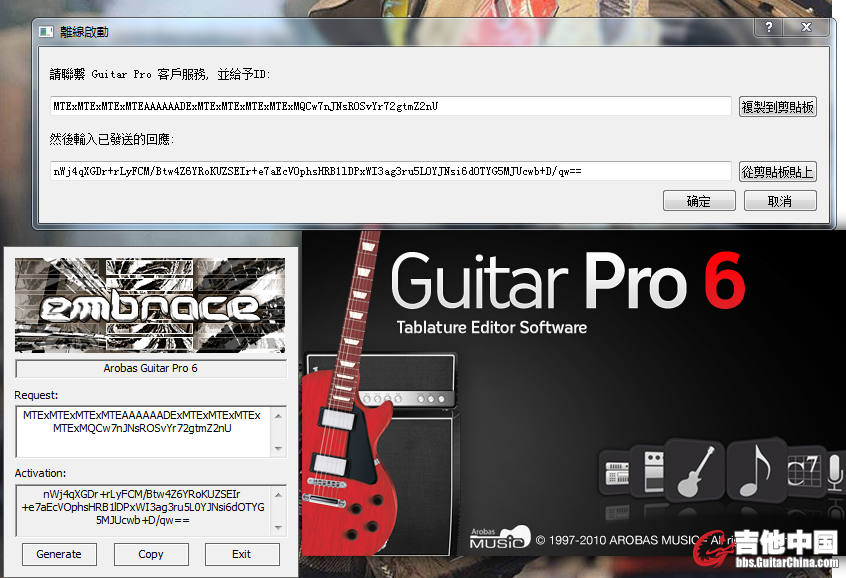The height and width of the screenshot is (578, 846).
Task: Click the music note icon on the splash screen
Action: (x=755, y=471)
